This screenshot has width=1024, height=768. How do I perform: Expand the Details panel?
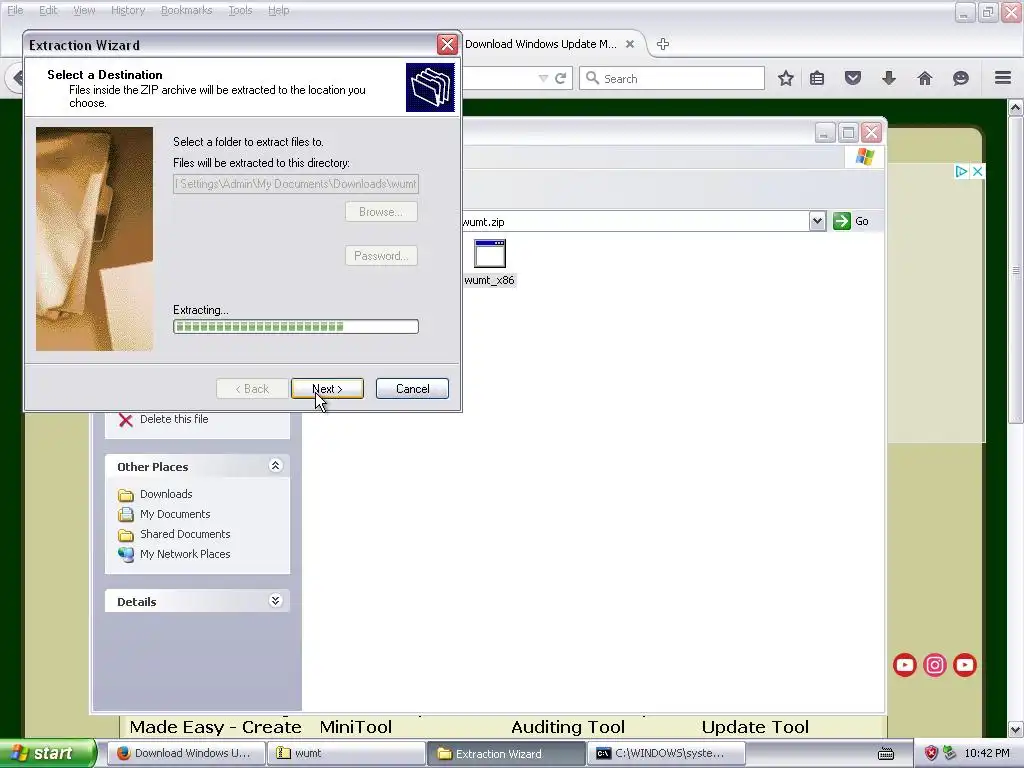pyautogui.click(x=275, y=601)
